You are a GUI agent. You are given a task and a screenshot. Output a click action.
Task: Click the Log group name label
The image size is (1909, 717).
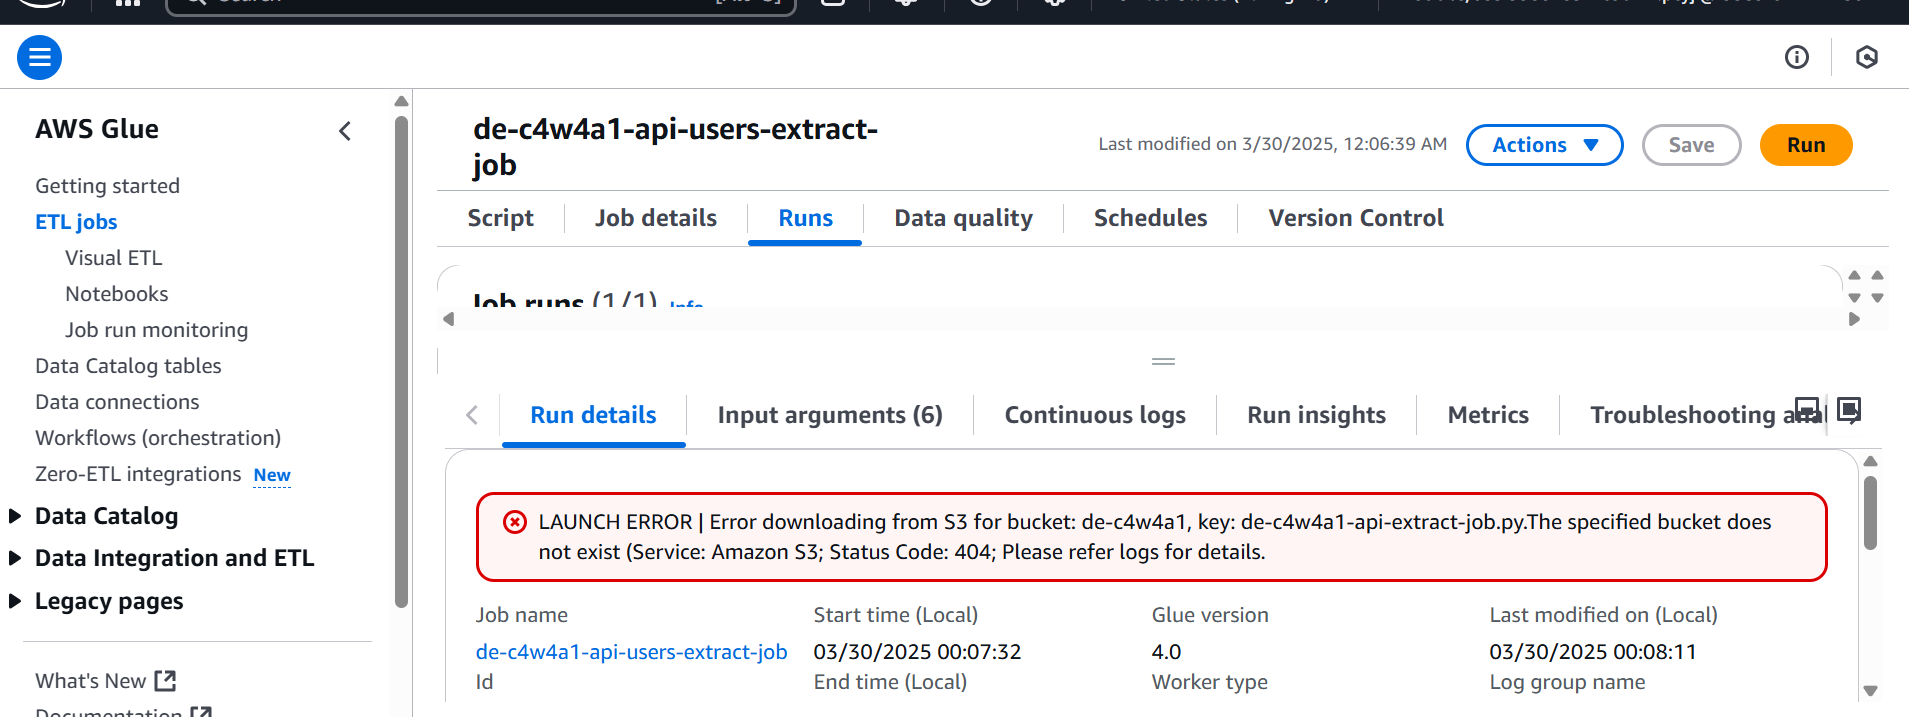tap(1567, 682)
